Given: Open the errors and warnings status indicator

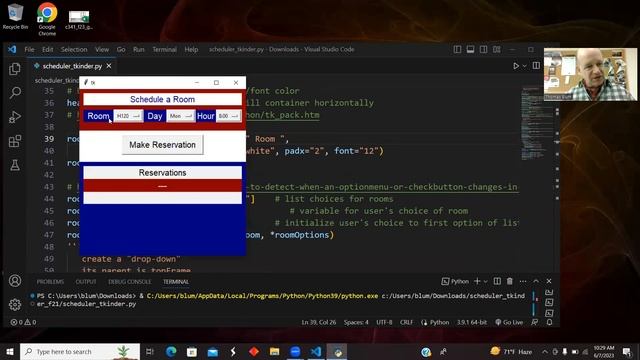Looking at the screenshot, I should (23, 322).
